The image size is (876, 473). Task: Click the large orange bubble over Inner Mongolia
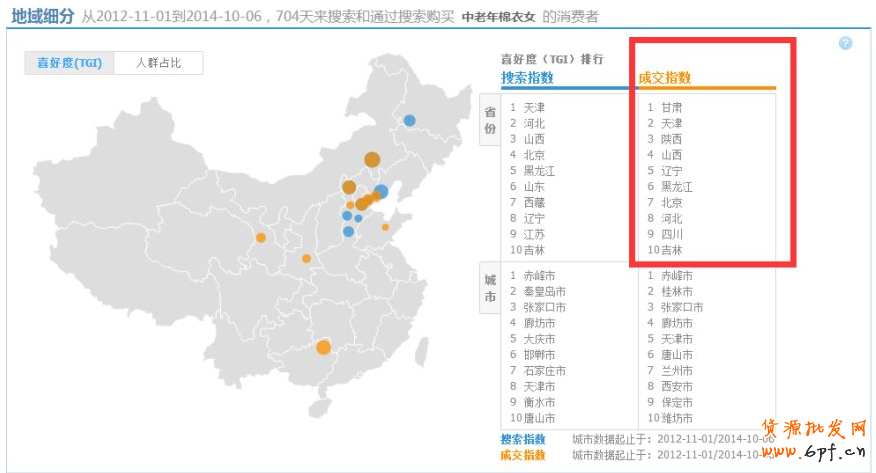click(x=372, y=159)
